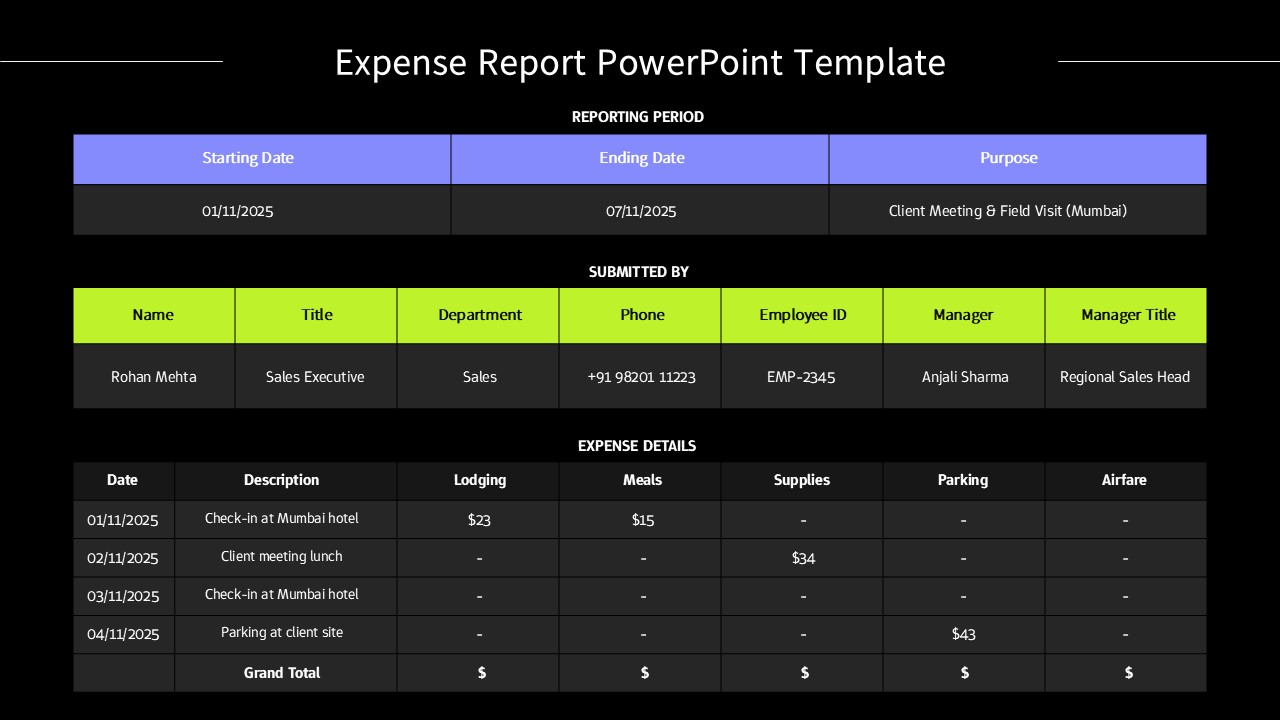Click the Purpose column header
Screen dimensions: 1280x720
1009,158
